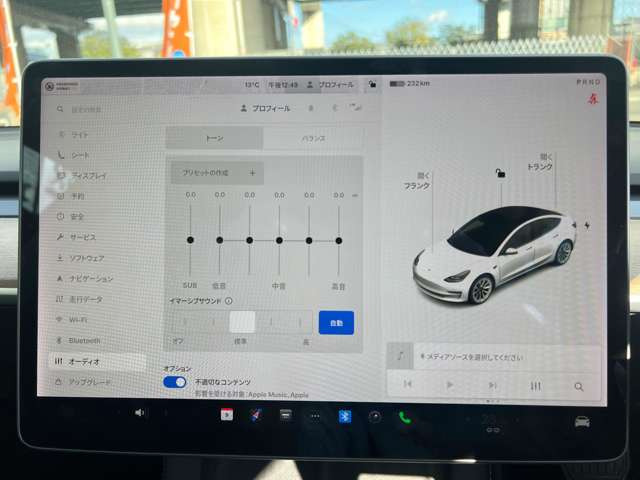
Task: Tap the Bluetooth icon in bottom dock
Action: (345, 416)
